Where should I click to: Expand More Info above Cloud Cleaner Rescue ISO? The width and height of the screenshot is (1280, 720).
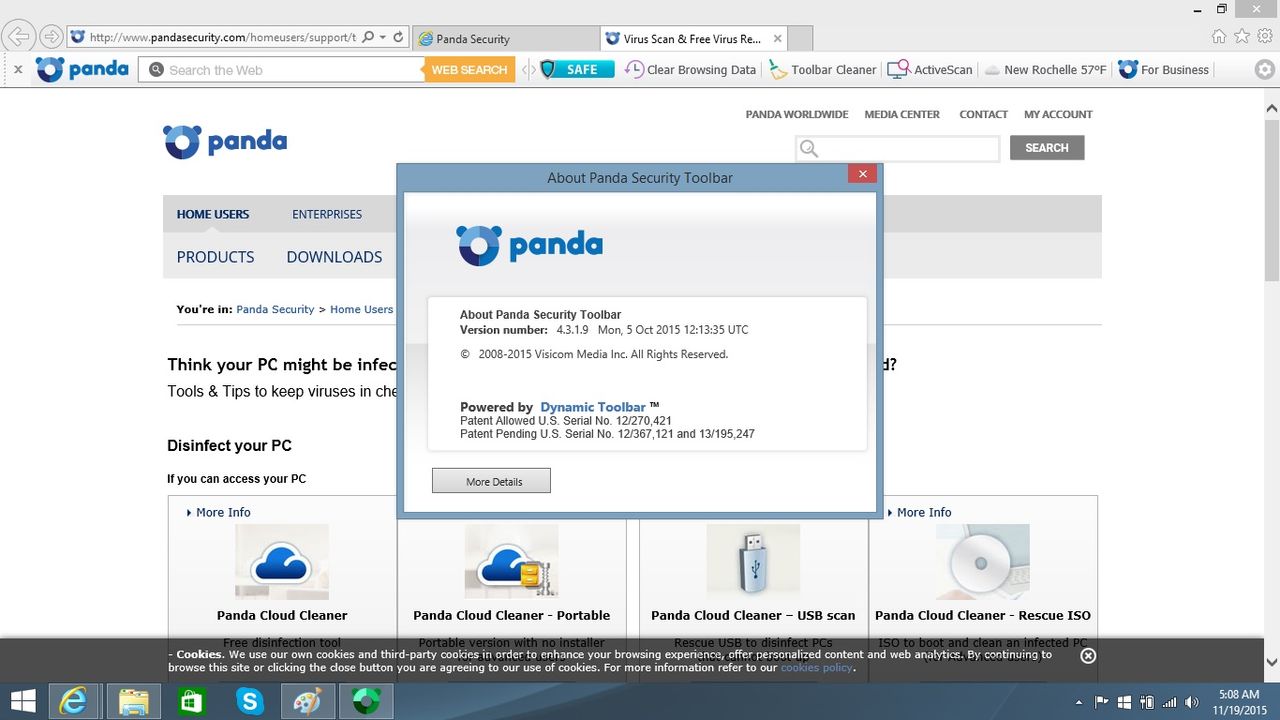[920, 512]
